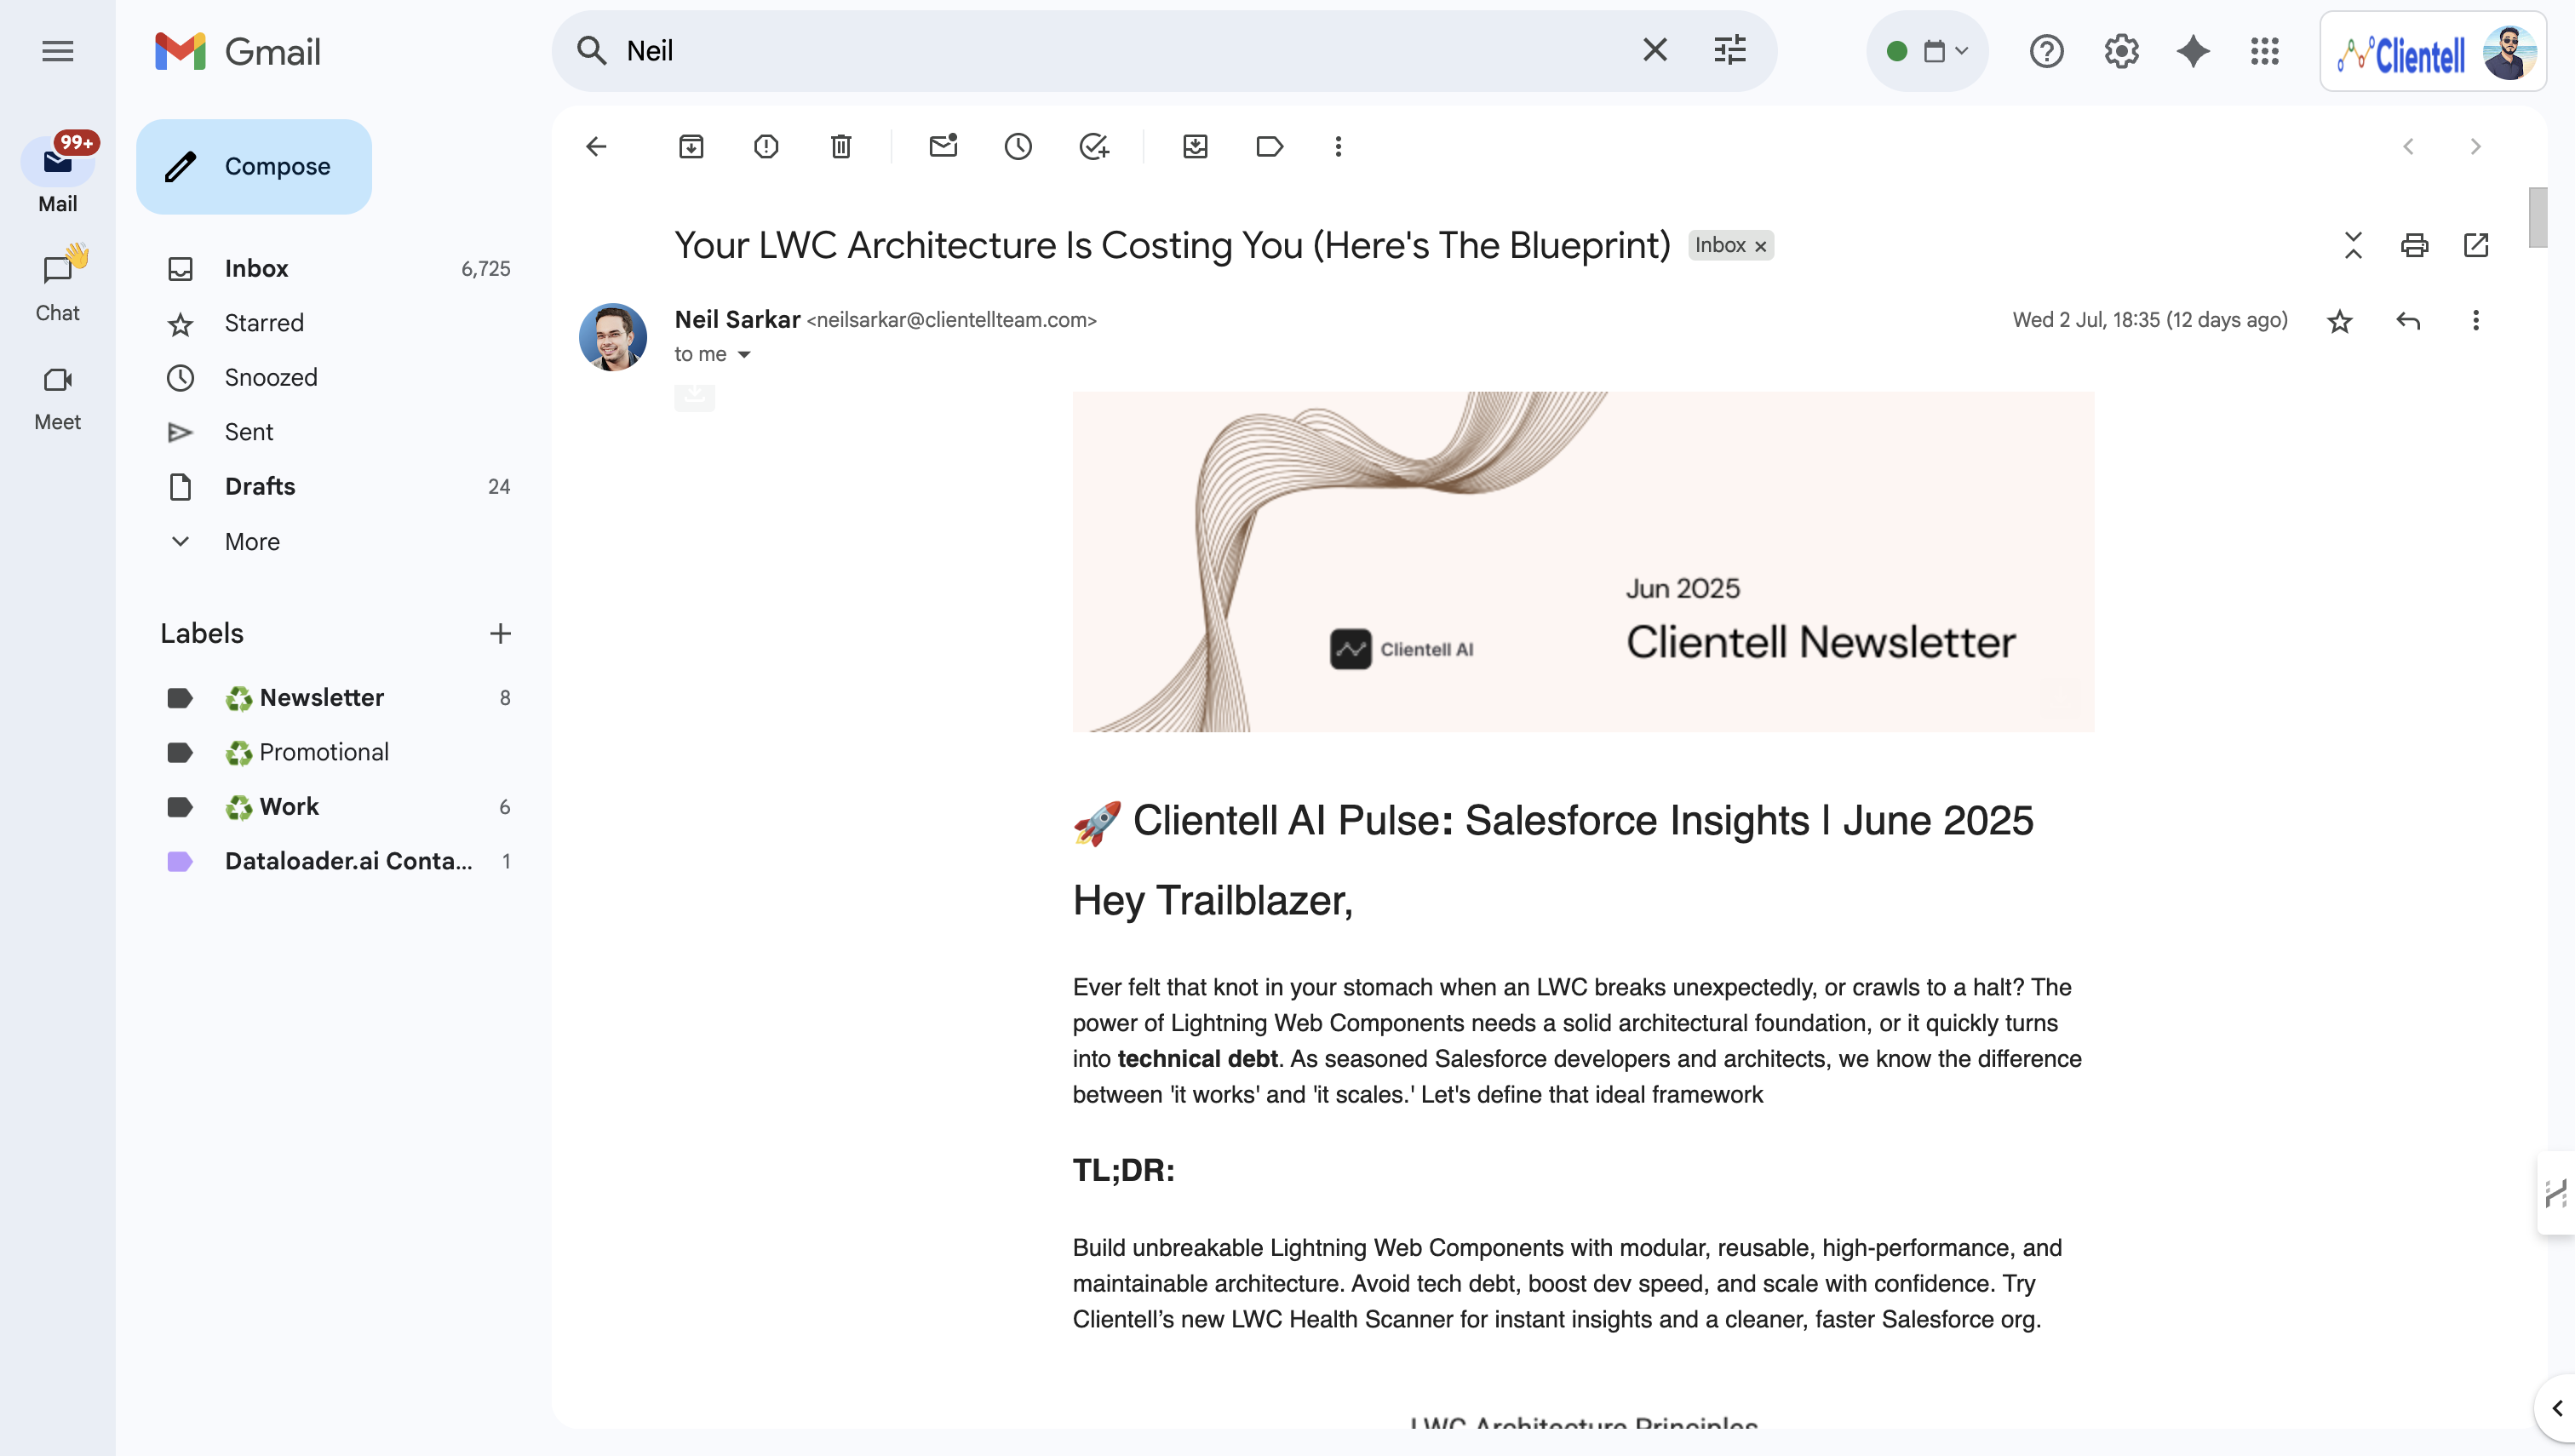Expand More folders in the sidebar
The width and height of the screenshot is (2575, 1456).
coord(252,542)
